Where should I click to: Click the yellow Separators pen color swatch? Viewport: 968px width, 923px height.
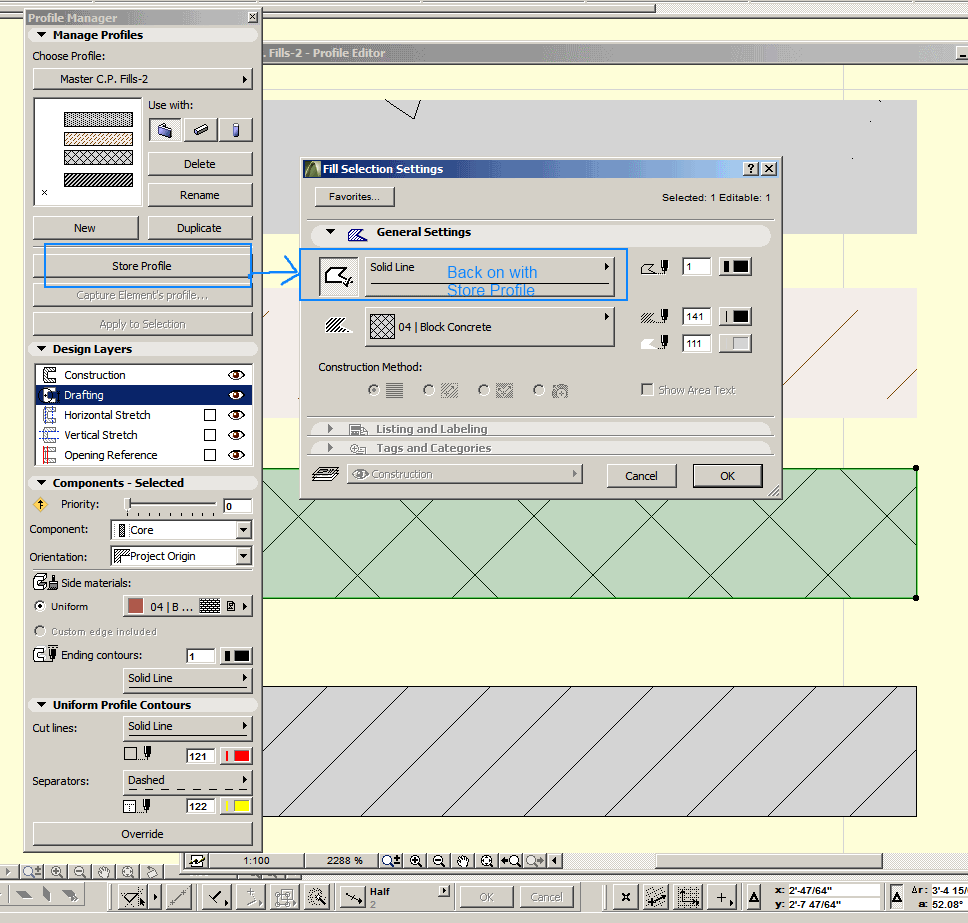pyautogui.click(x=235, y=806)
